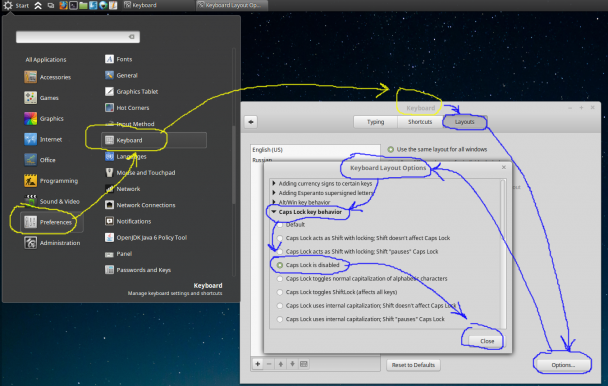Open the file manager panel launcher
Image resolution: width=608 pixels, height=386 pixels.
(83, 5)
